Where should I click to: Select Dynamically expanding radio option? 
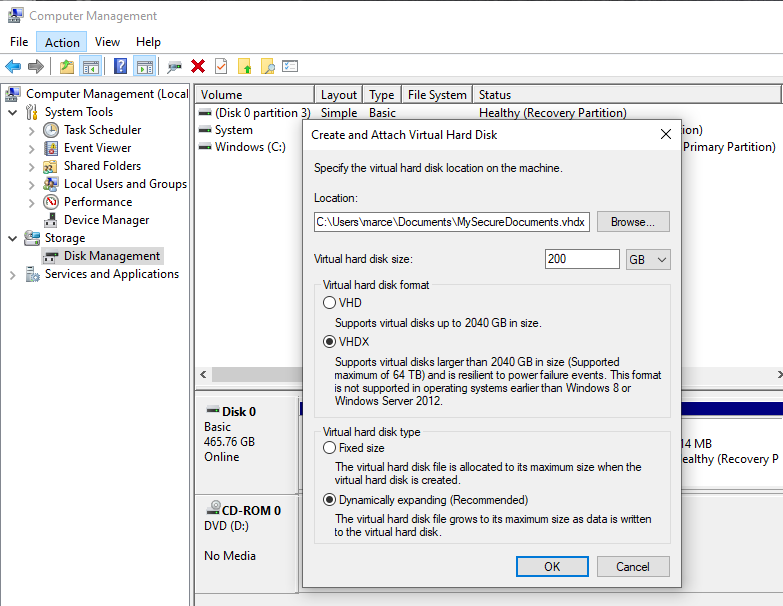click(329, 500)
